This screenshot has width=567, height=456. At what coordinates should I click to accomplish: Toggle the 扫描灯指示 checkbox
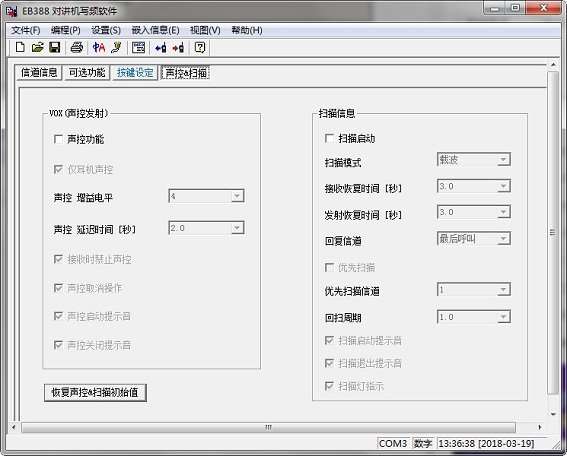point(329,386)
